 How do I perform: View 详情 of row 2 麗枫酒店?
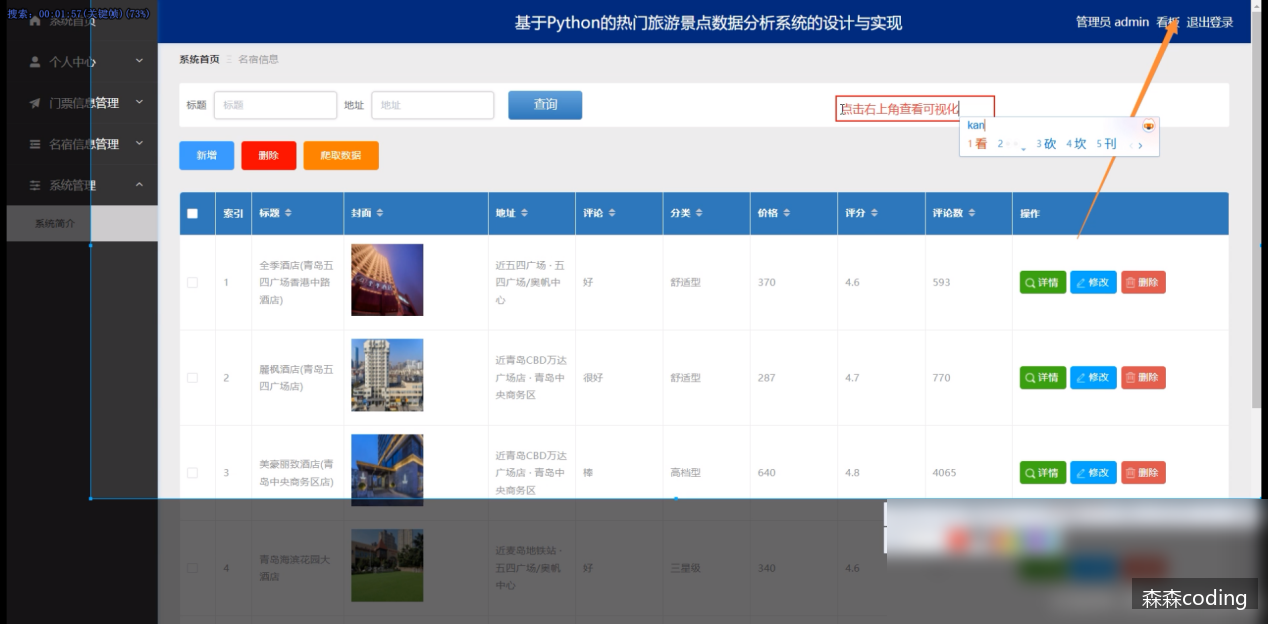(x=1043, y=378)
